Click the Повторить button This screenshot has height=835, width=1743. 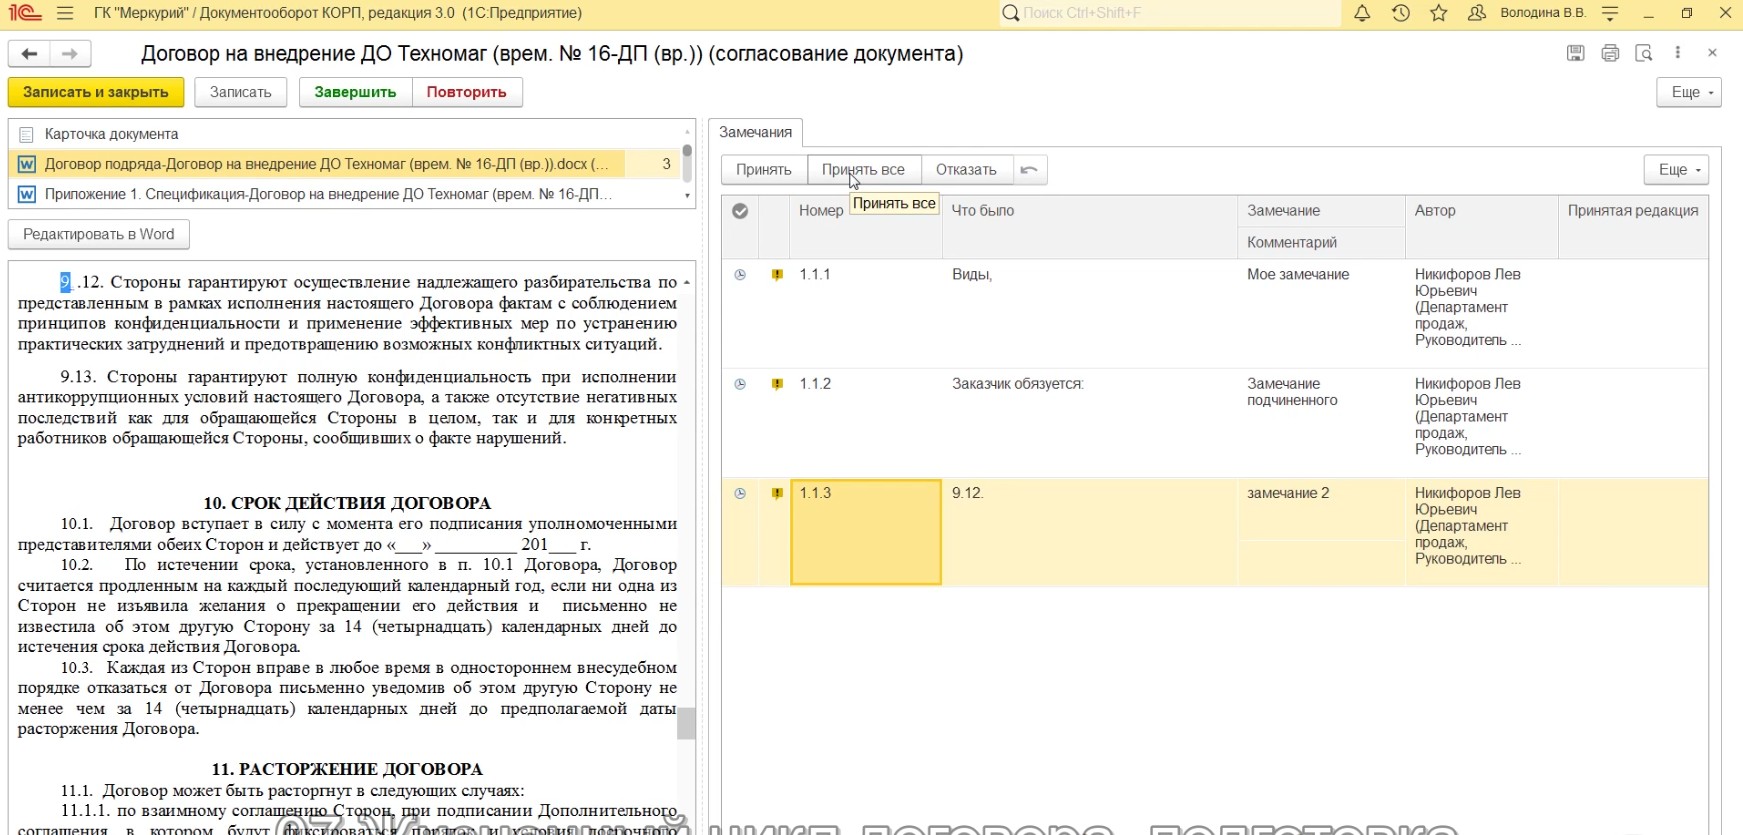tap(467, 92)
